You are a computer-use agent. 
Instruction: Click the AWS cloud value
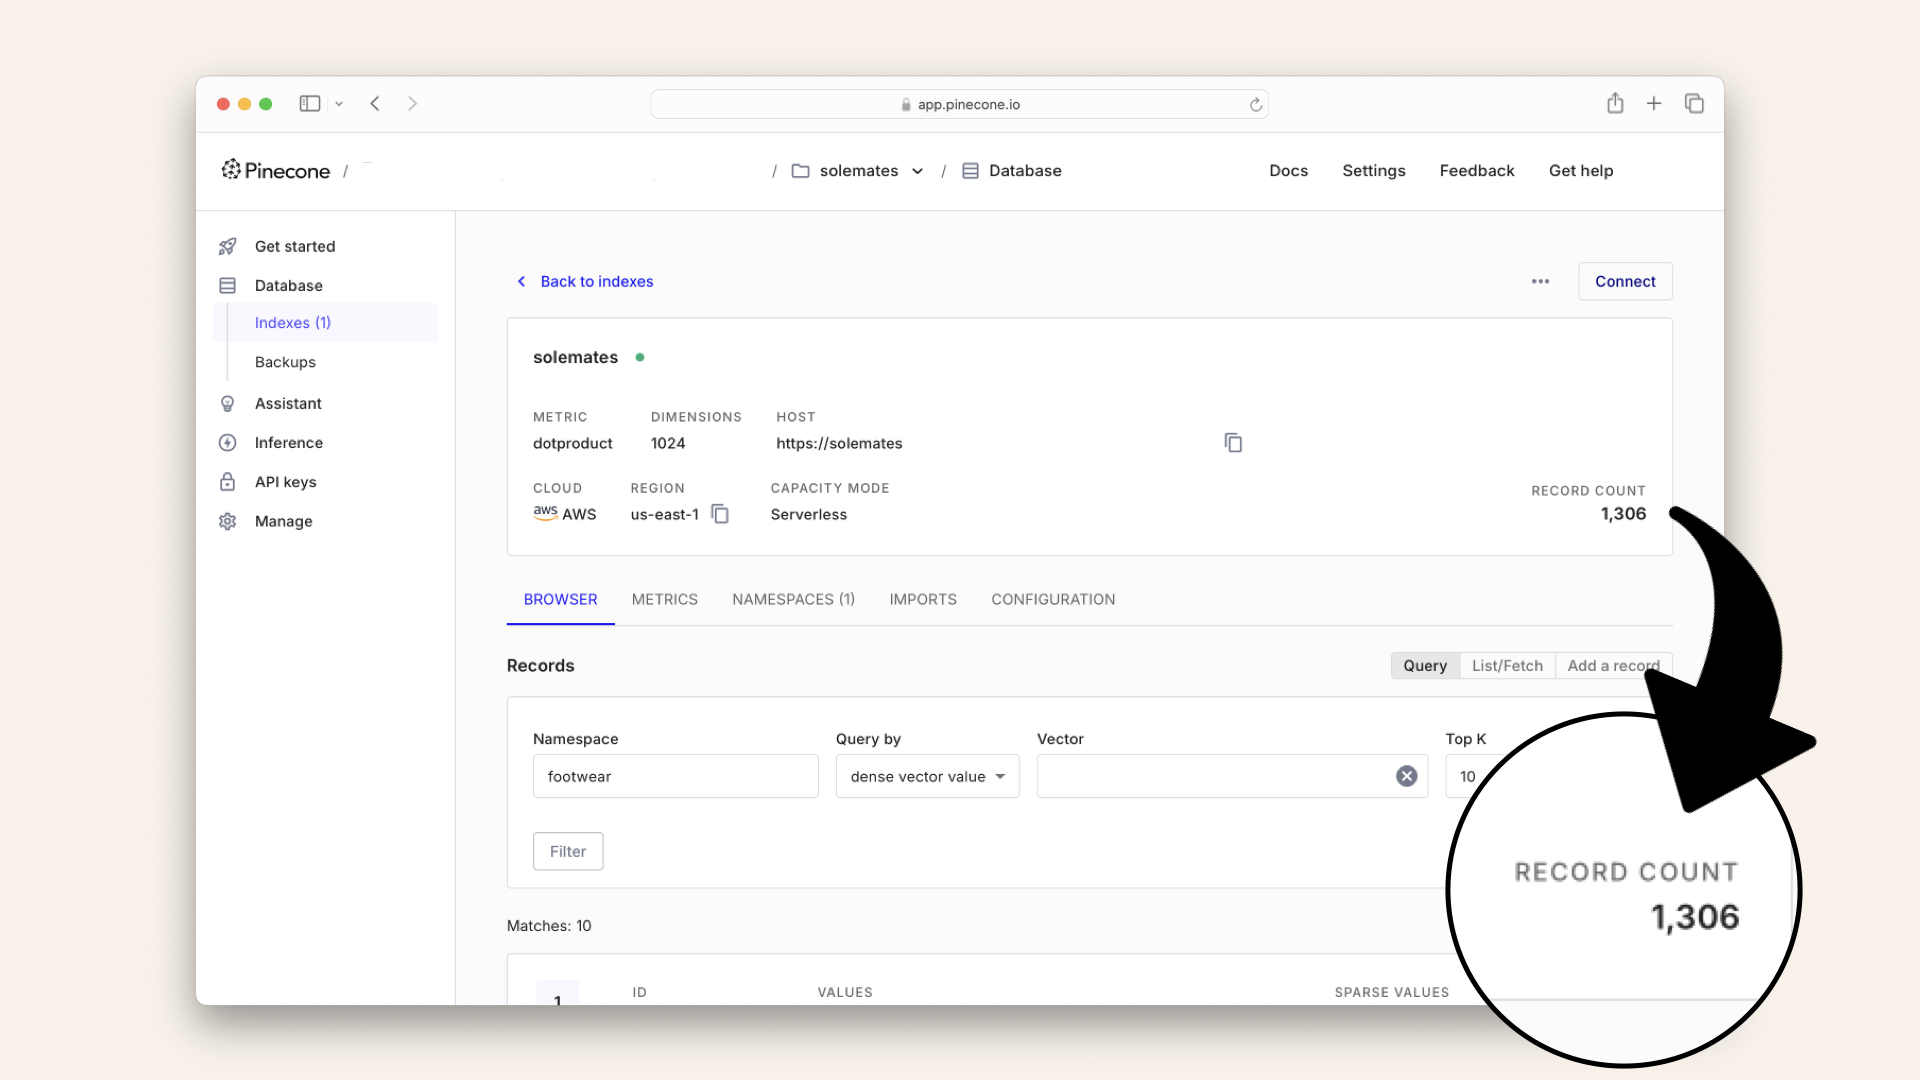(565, 514)
